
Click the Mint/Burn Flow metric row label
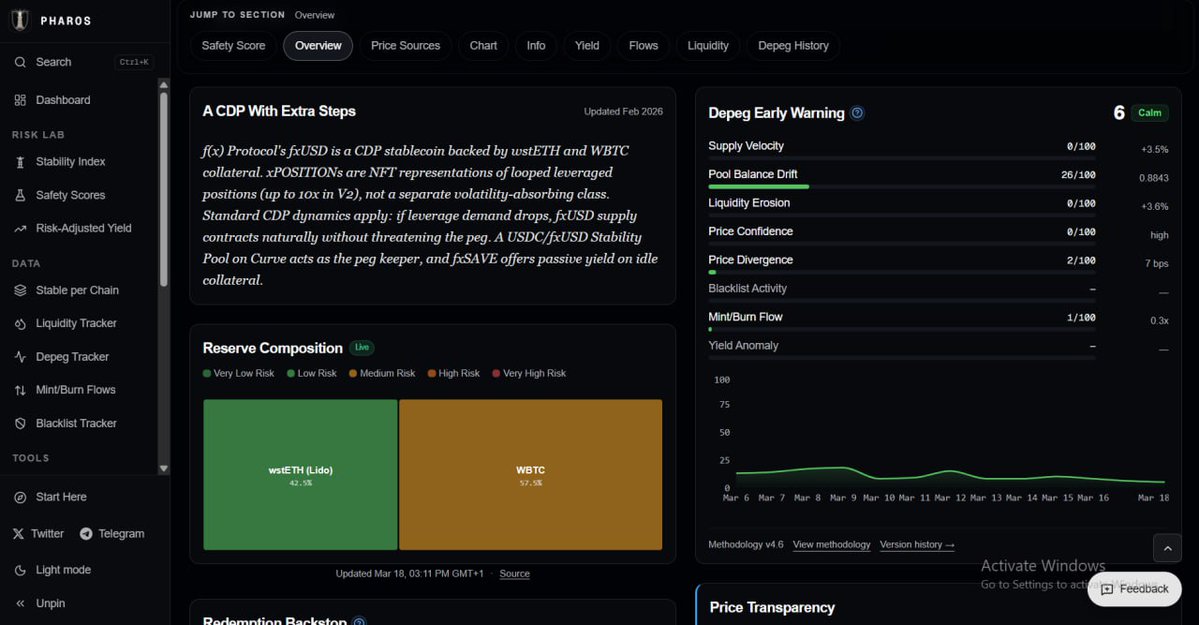tap(745, 317)
